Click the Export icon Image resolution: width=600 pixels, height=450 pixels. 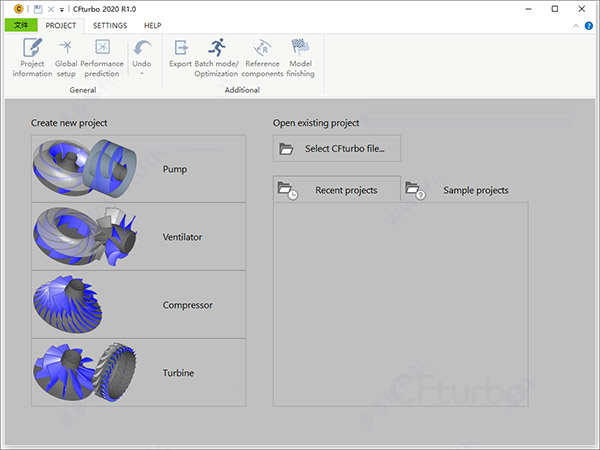point(181,56)
